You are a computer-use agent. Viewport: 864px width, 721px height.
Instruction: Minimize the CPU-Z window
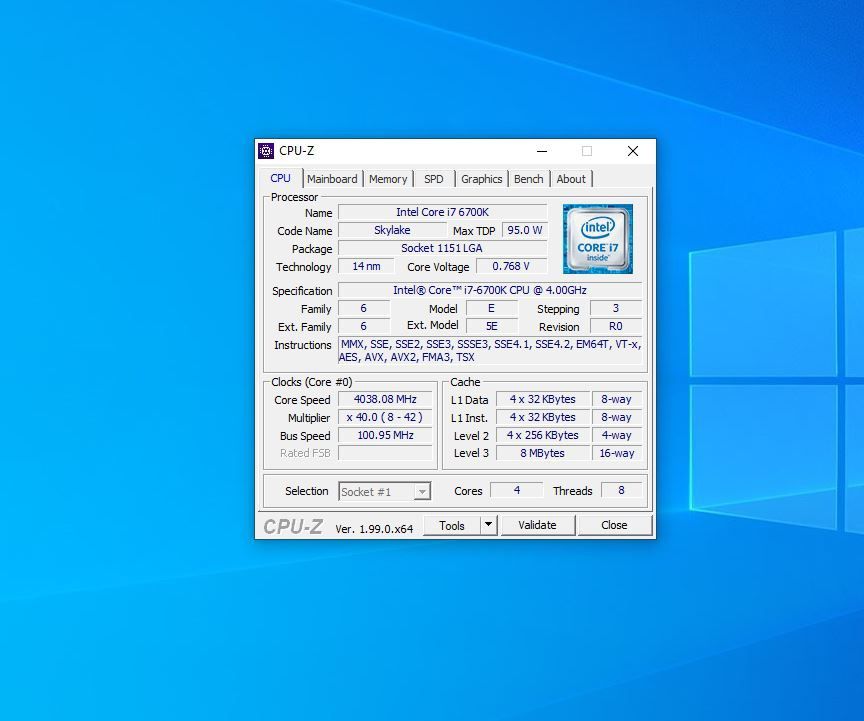click(x=542, y=151)
